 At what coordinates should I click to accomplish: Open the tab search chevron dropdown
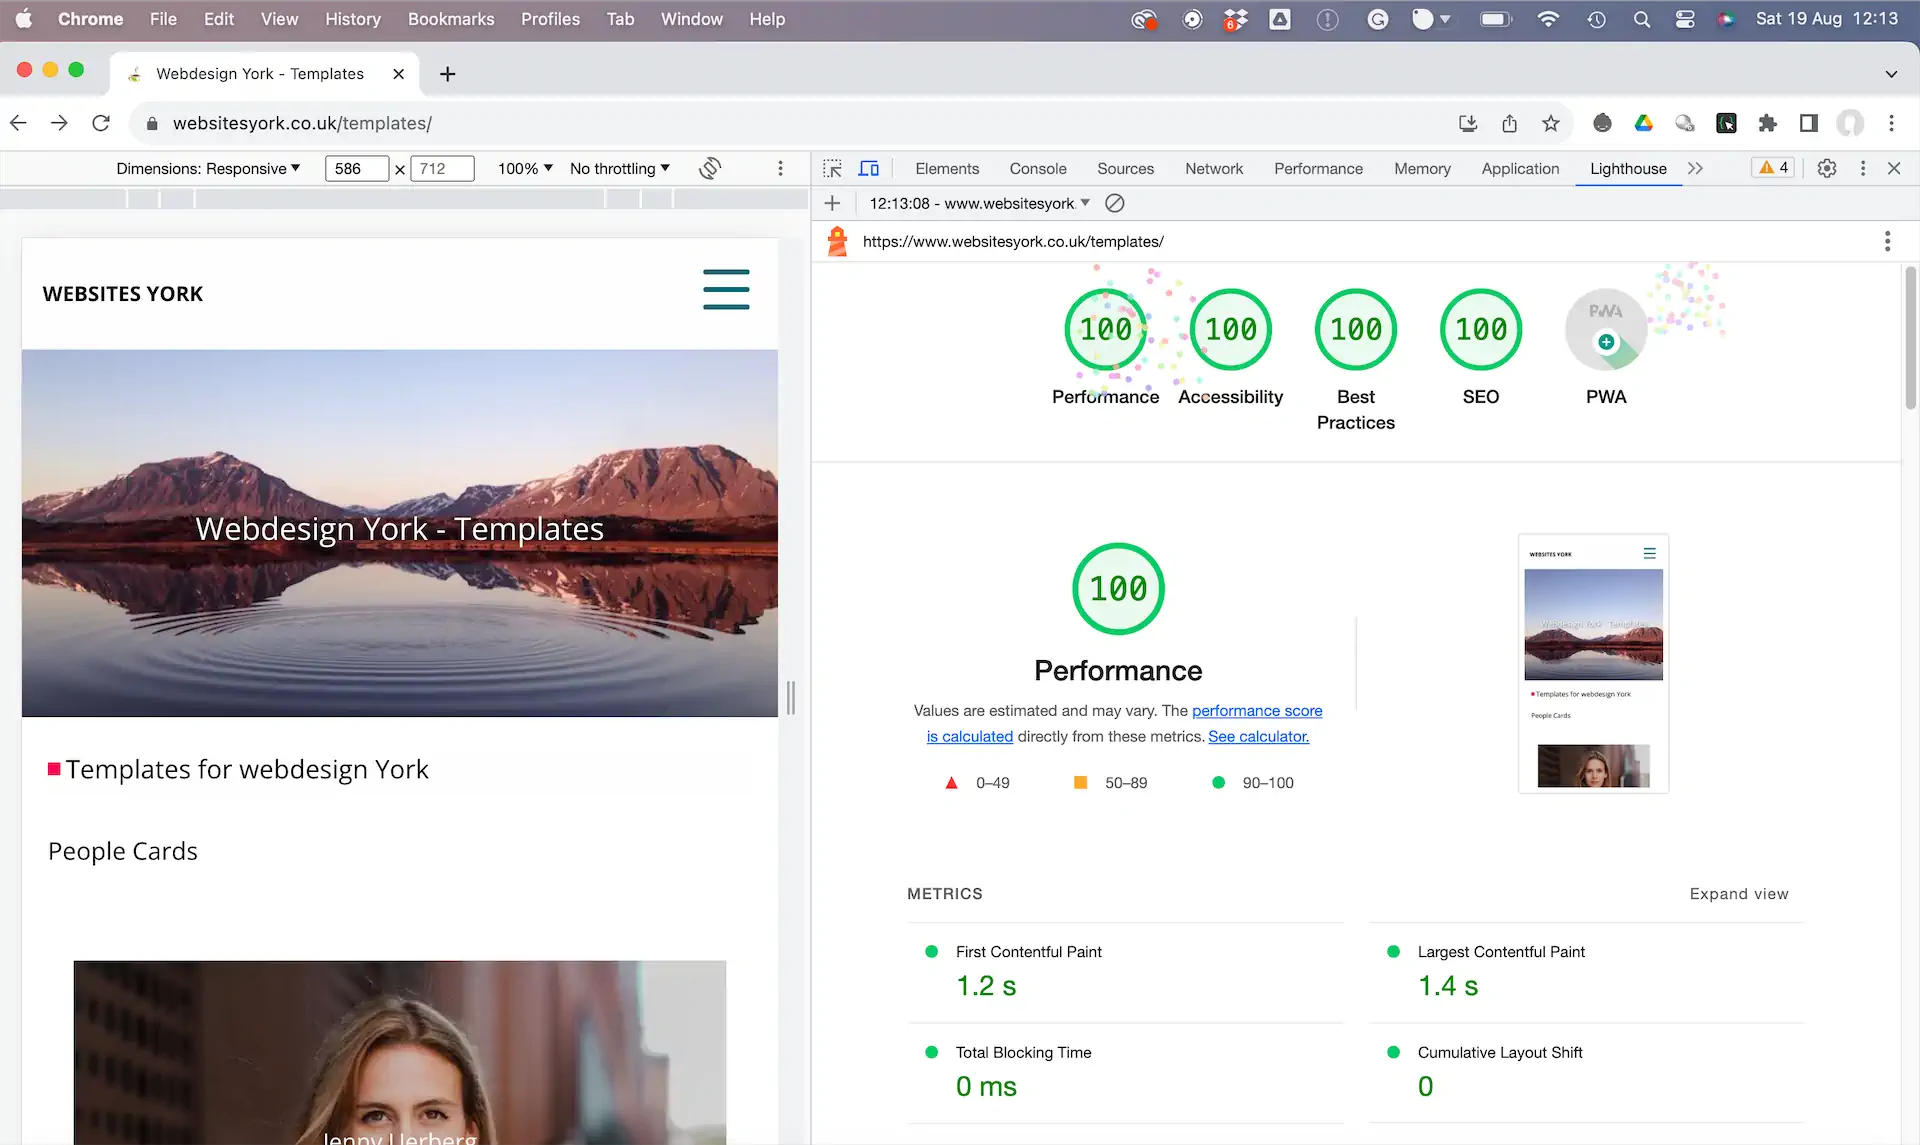pyautogui.click(x=1891, y=74)
